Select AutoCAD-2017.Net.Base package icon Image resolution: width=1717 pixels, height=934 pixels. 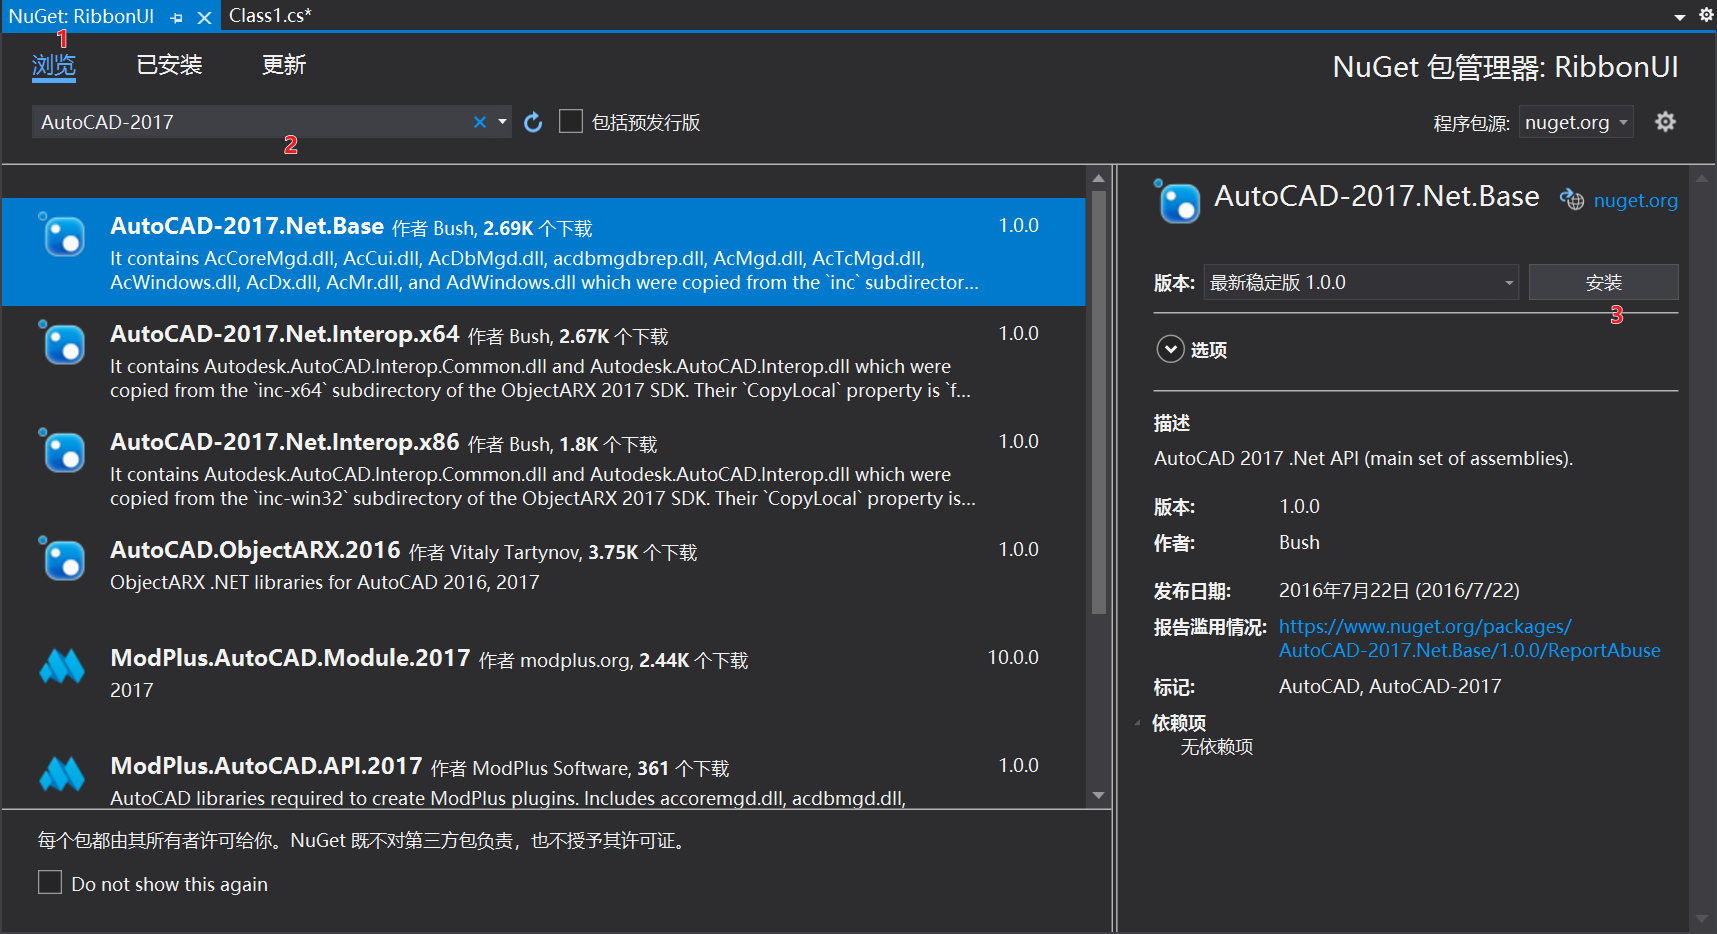coord(62,235)
